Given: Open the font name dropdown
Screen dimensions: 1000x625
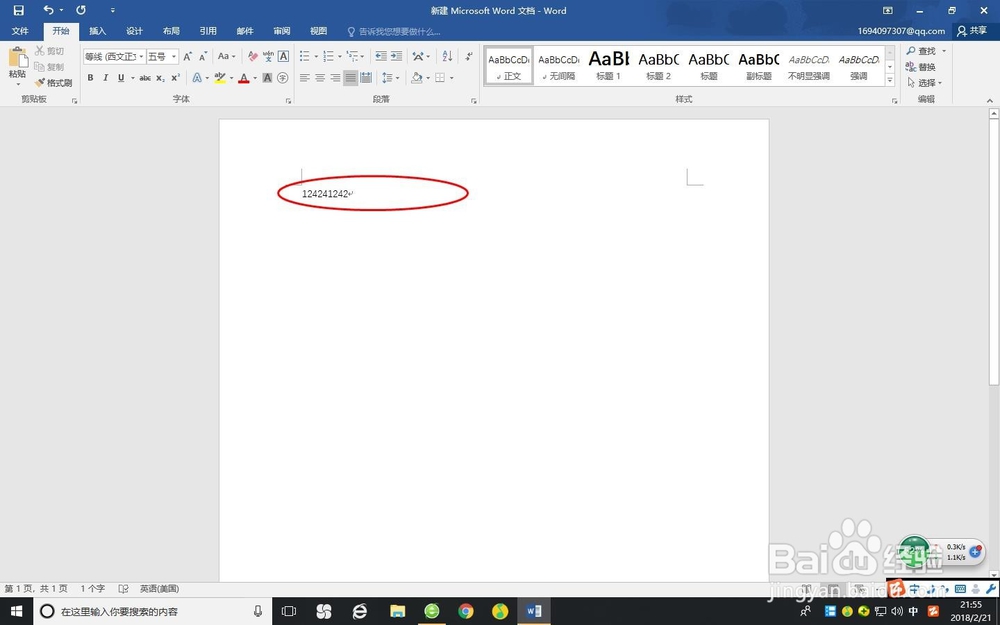Looking at the screenshot, I should click(141, 56).
